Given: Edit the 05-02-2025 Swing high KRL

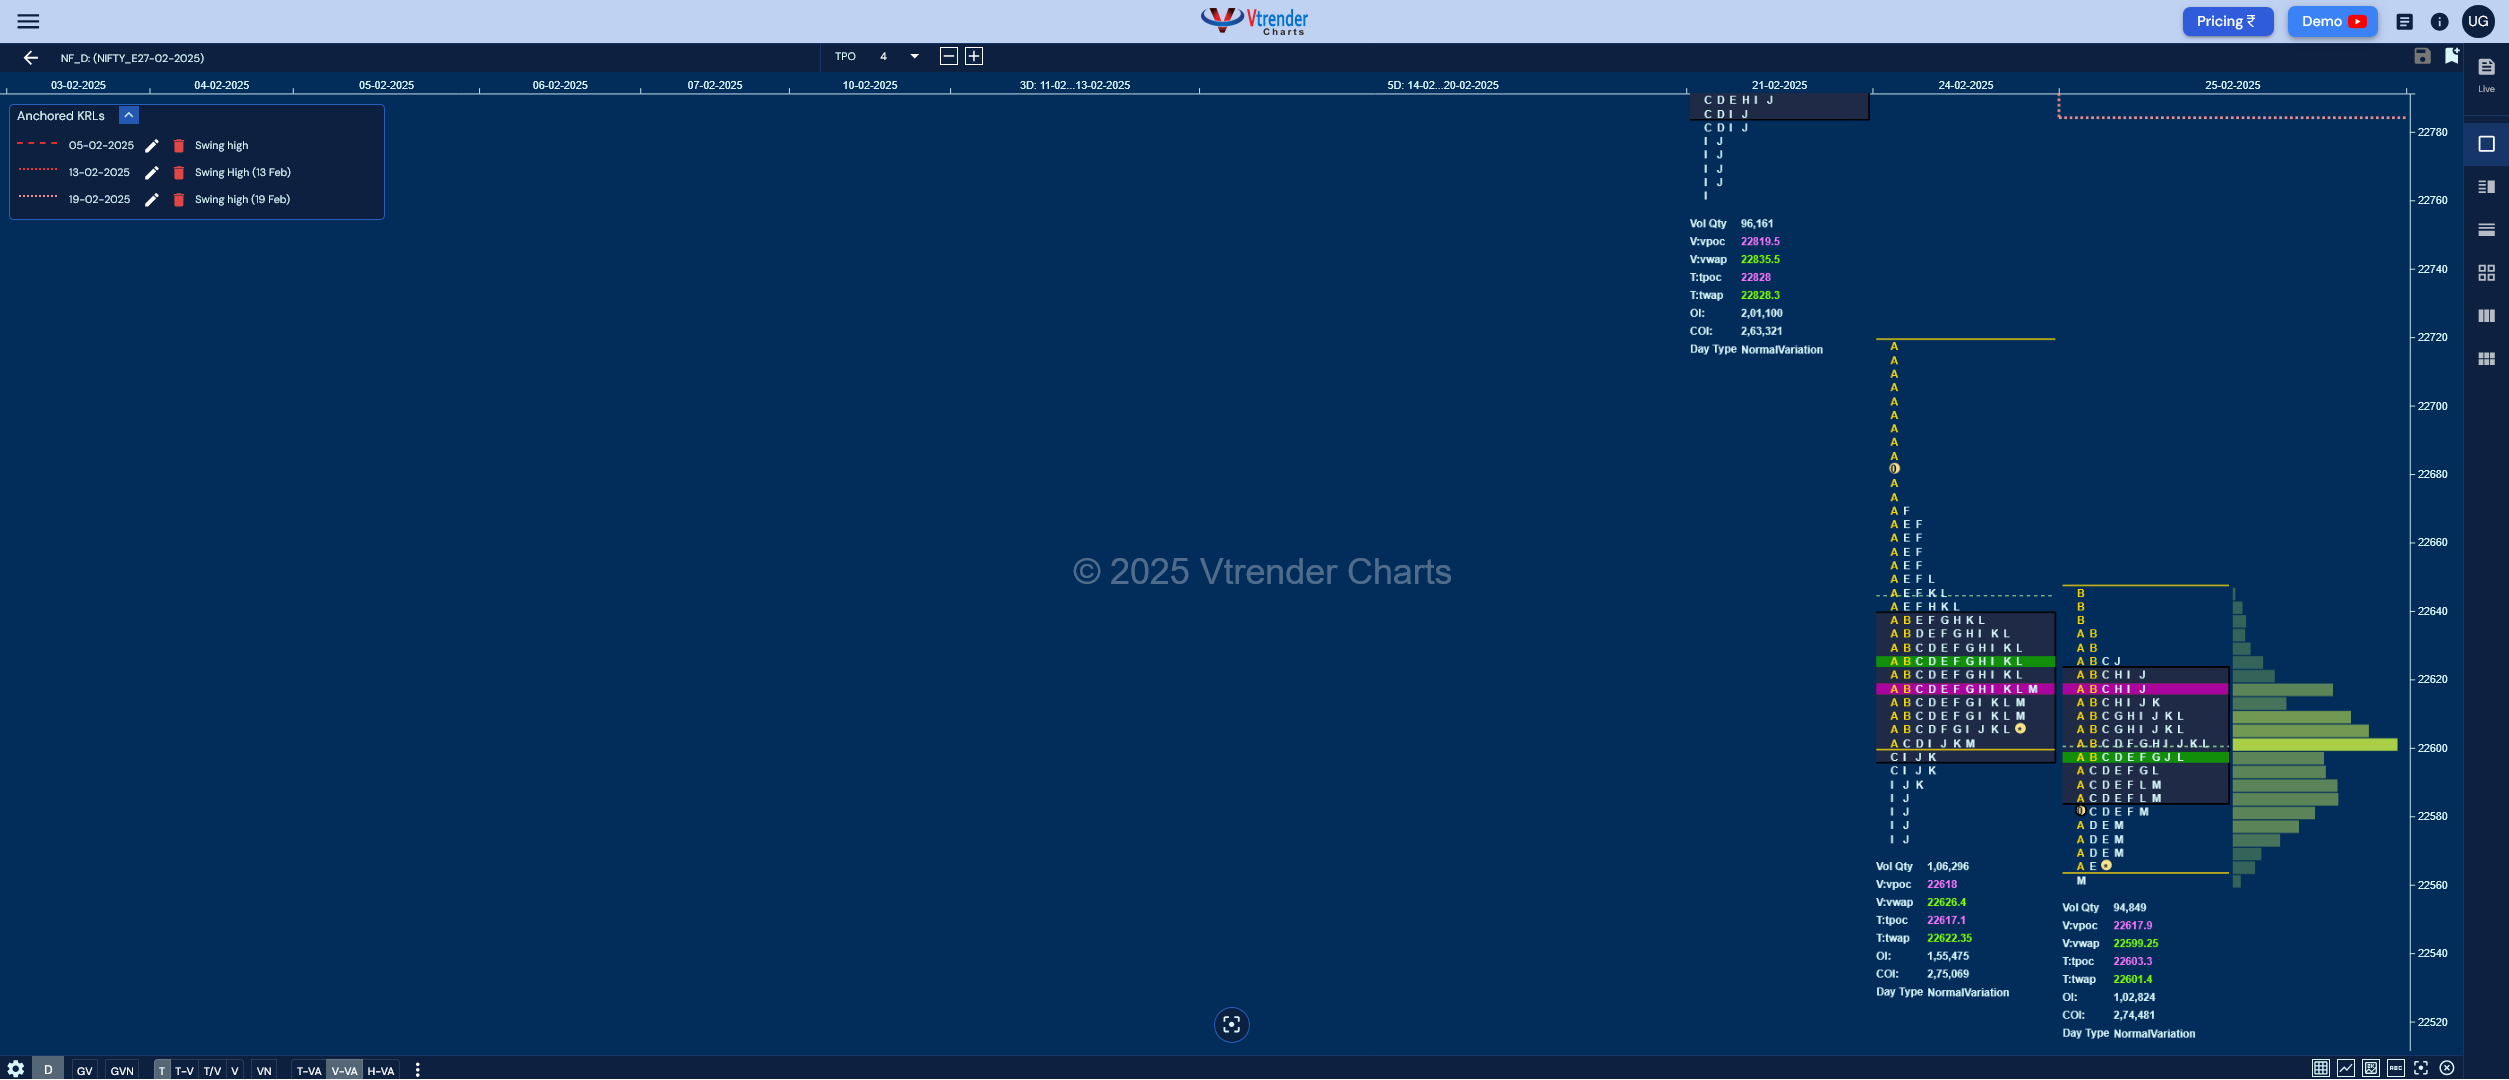Looking at the screenshot, I should (152, 146).
